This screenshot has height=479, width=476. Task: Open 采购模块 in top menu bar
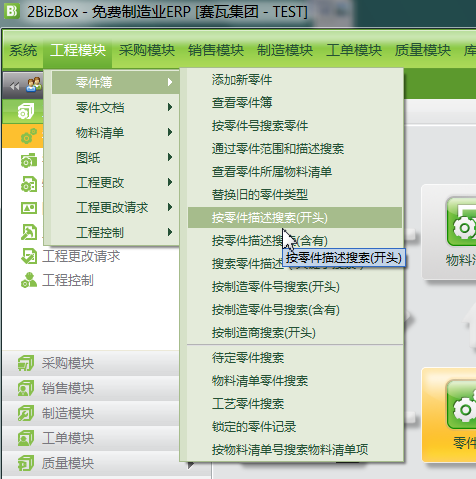pyautogui.click(x=147, y=50)
